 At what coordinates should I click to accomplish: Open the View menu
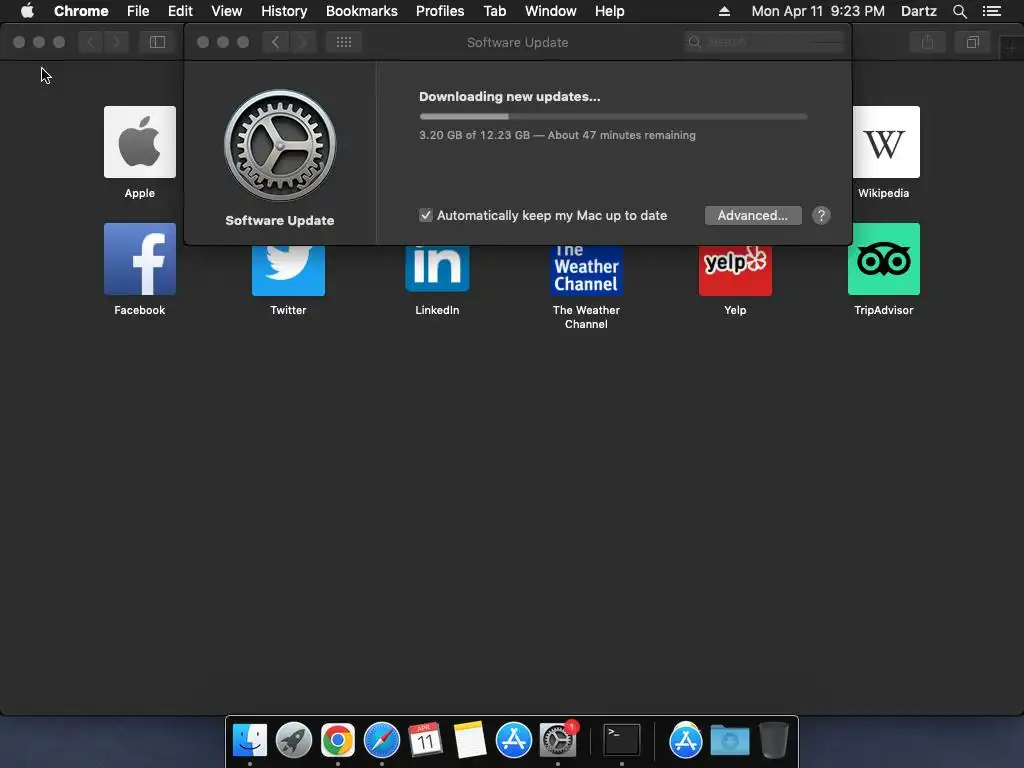[x=227, y=11]
